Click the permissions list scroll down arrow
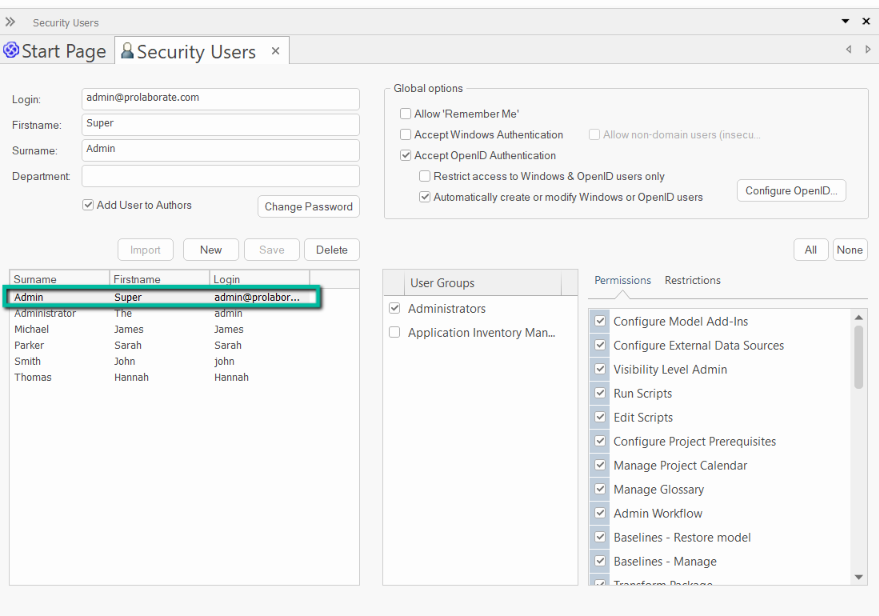Viewport: 879px width, 616px height. coord(858,577)
